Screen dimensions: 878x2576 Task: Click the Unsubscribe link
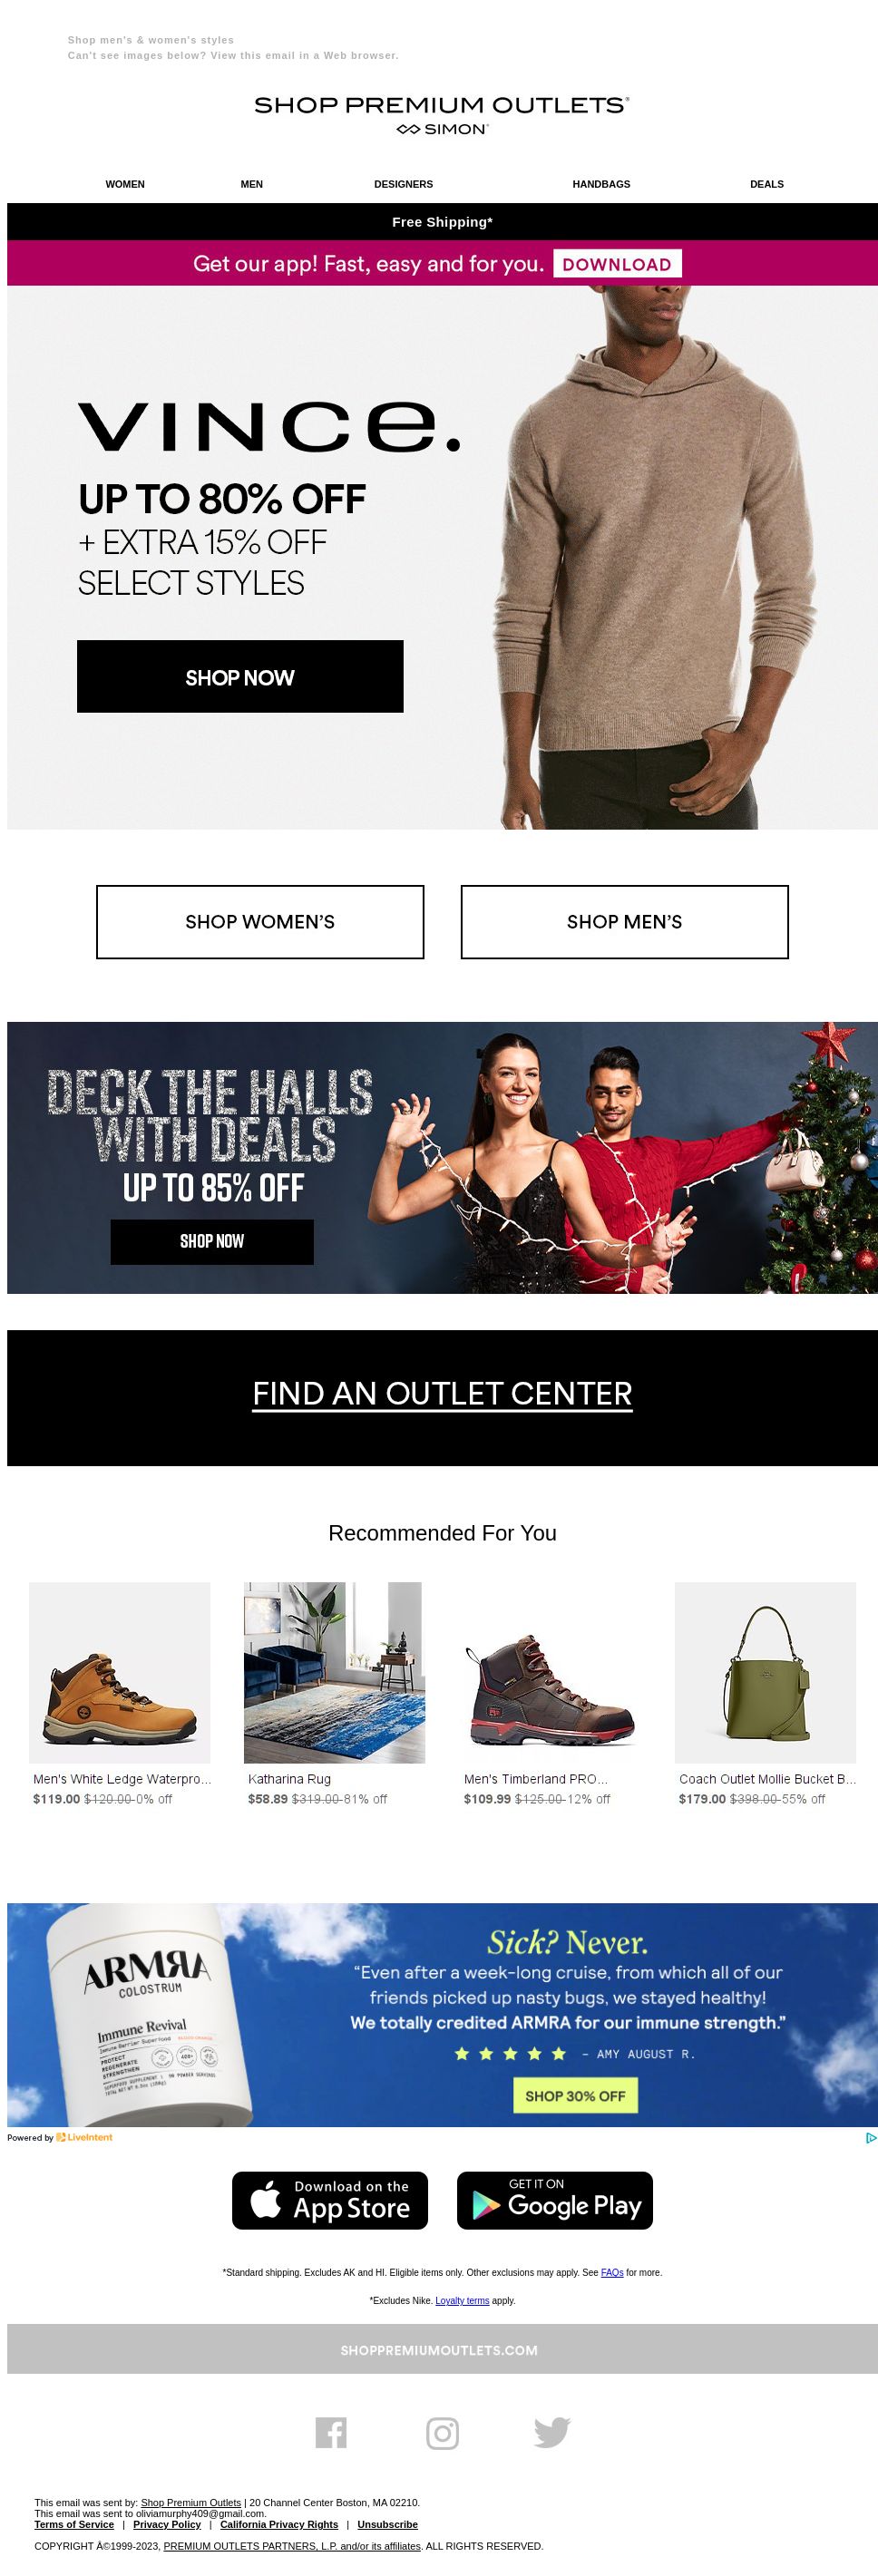click(x=387, y=2524)
